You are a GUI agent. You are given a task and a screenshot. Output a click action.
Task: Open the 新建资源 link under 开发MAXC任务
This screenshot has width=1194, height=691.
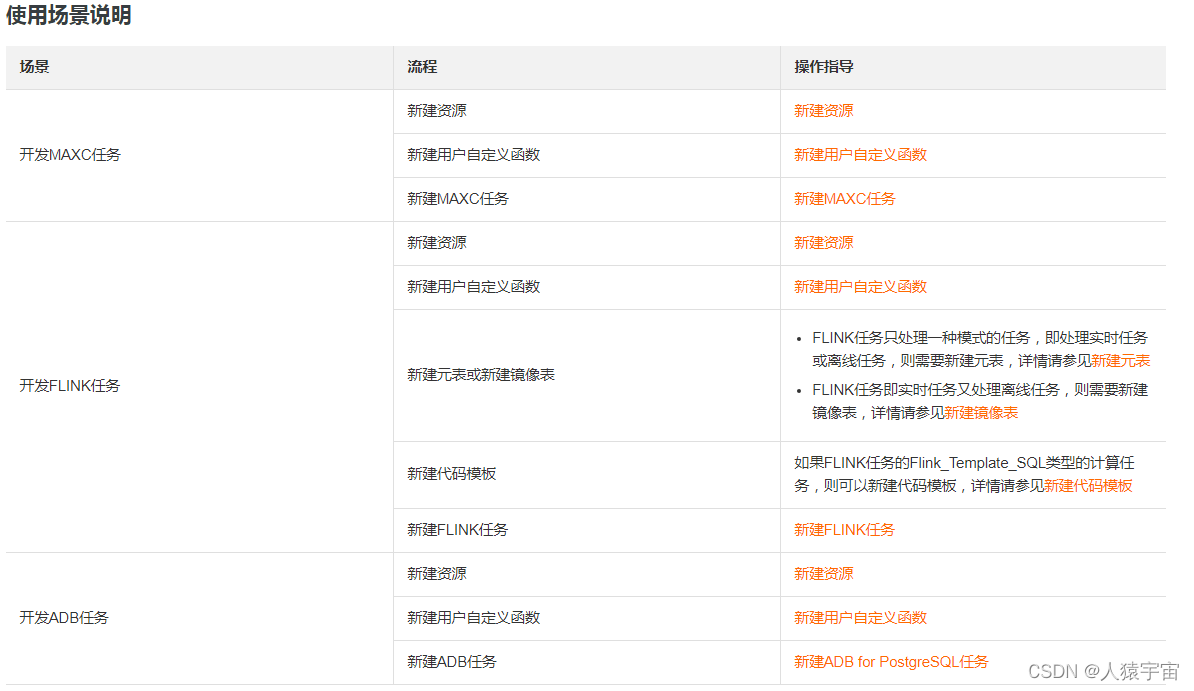click(823, 111)
